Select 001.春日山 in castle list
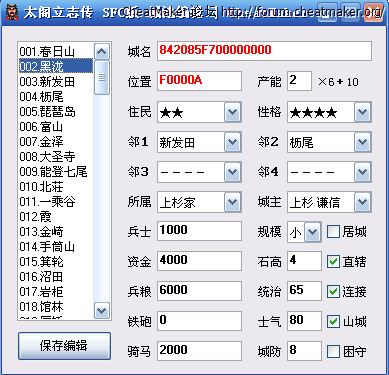The width and height of the screenshot is (389, 375). (56, 51)
